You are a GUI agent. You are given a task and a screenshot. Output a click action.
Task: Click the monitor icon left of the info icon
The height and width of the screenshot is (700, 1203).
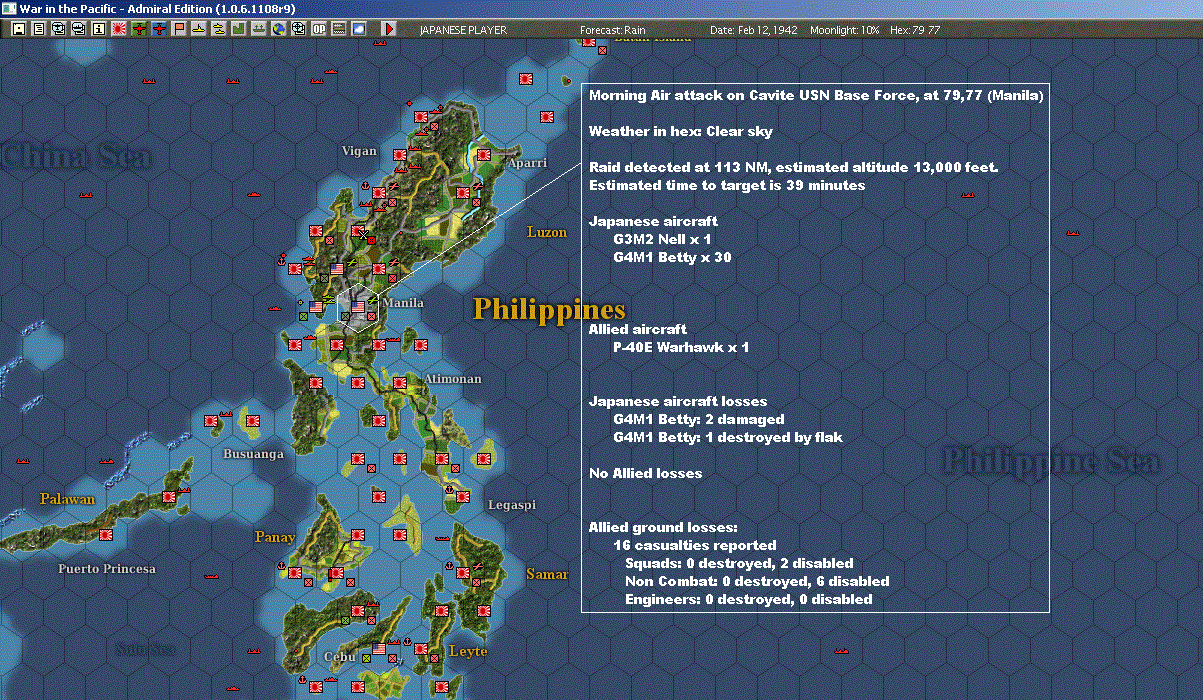(79, 30)
